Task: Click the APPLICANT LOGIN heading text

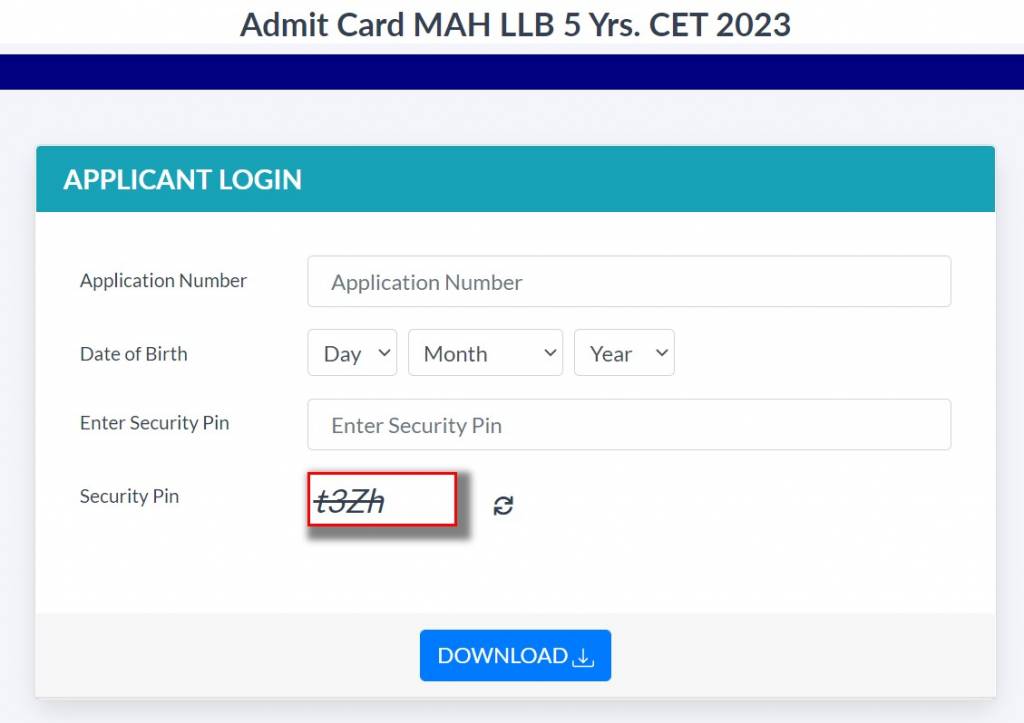Action: pos(182,180)
